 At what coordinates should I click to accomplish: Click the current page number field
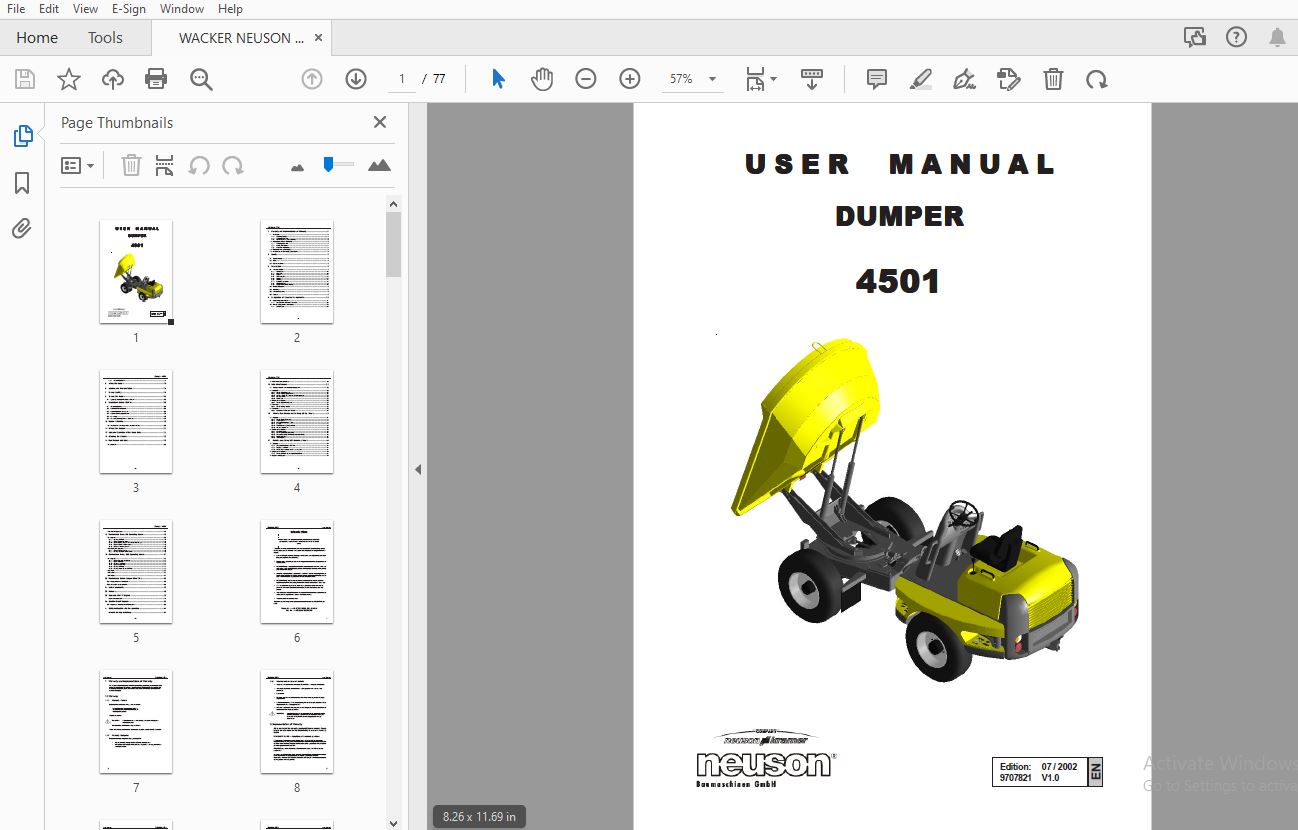(402, 79)
